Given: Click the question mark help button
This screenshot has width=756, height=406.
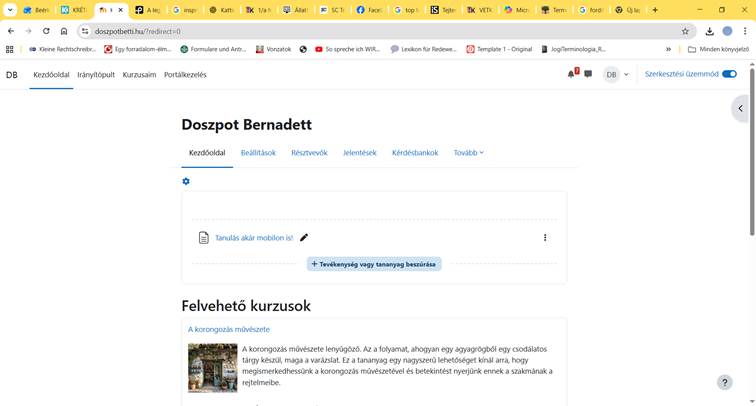Looking at the screenshot, I should (x=724, y=382).
